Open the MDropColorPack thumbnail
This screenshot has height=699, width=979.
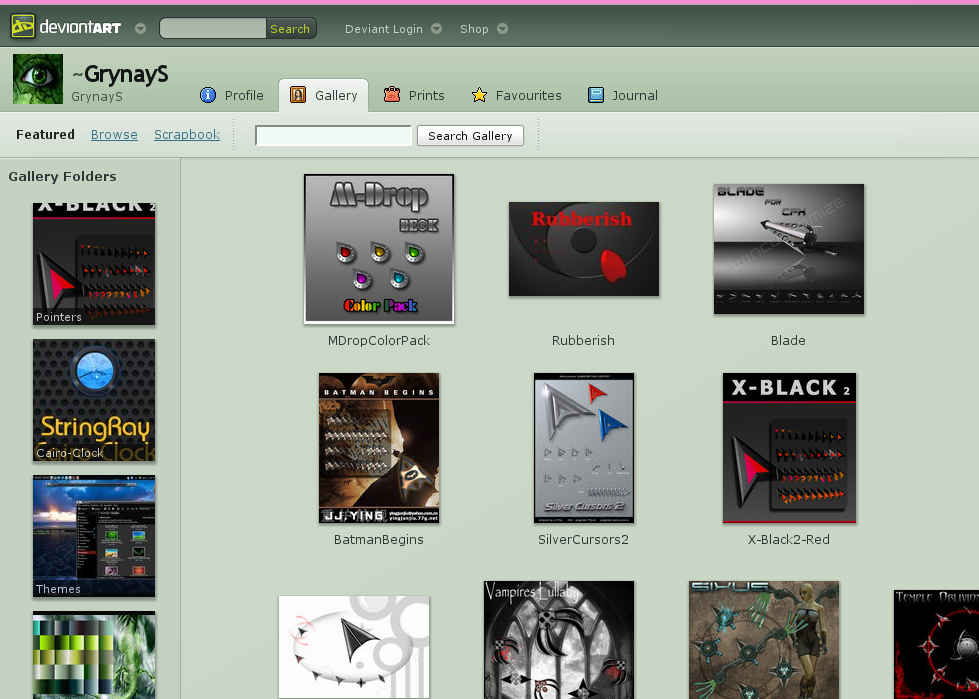pyautogui.click(x=379, y=249)
